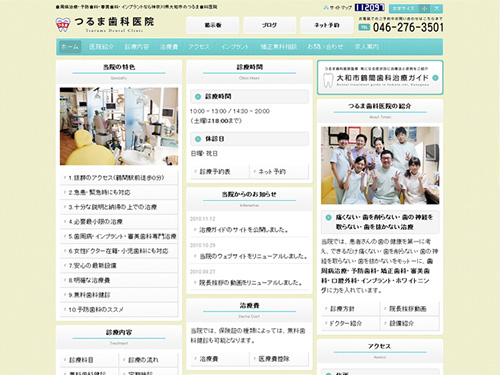The height and width of the screenshot is (375, 500).
Task: Click the つるま歯科医院 tooth logo icon
Action: tap(63, 24)
